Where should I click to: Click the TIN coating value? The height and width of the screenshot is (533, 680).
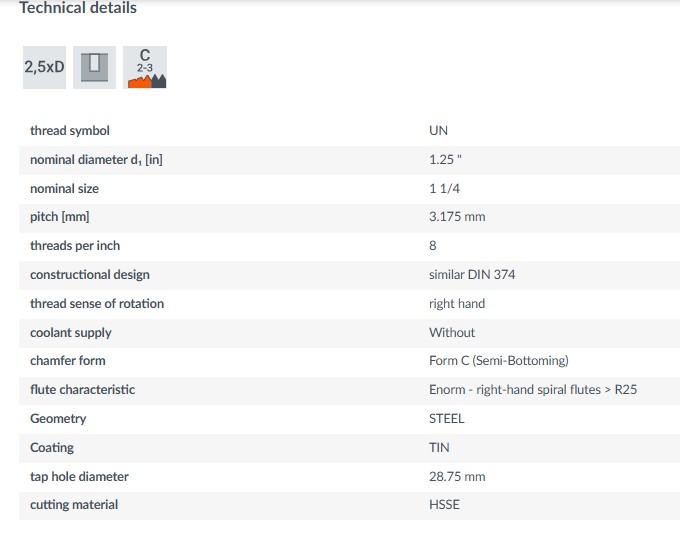[439, 447]
